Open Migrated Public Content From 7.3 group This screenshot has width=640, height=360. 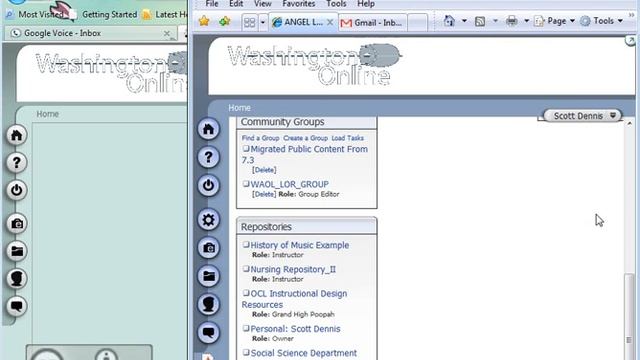tap(305, 154)
